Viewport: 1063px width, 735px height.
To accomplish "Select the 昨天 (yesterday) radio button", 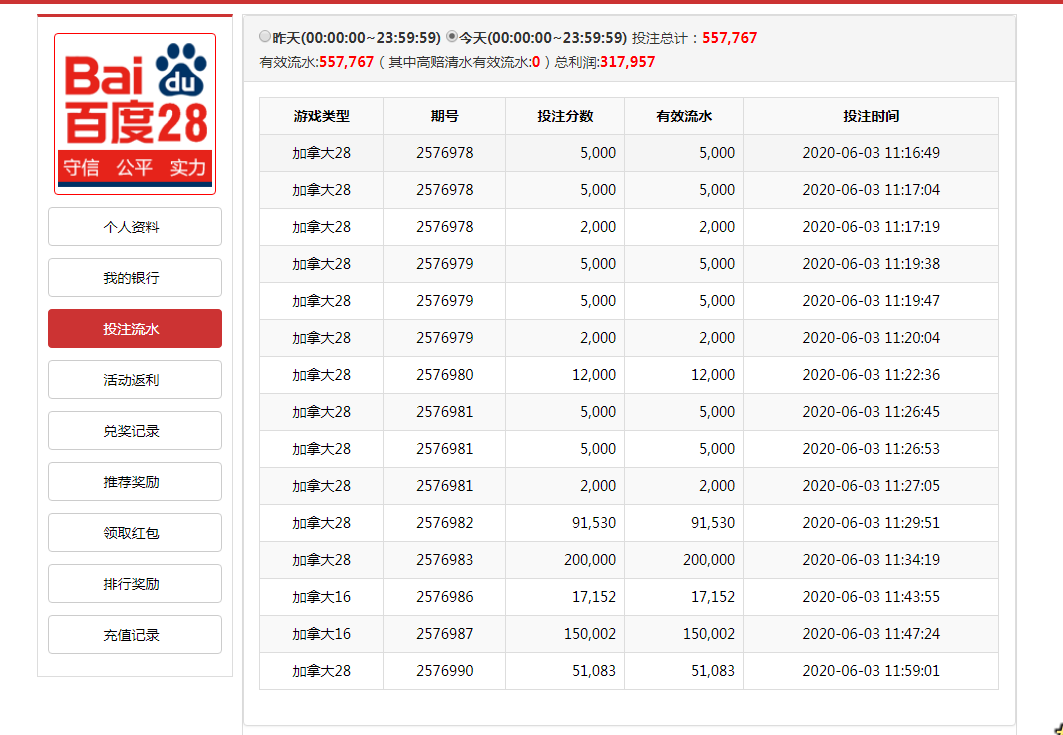I will click(x=265, y=37).
